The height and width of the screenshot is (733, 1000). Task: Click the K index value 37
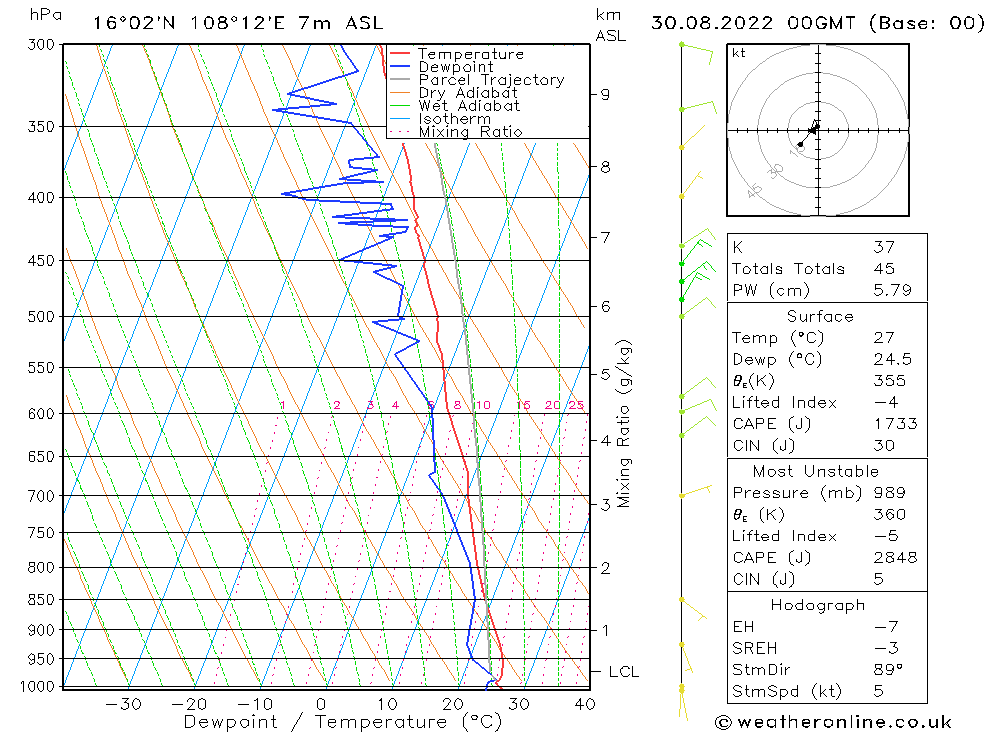(x=884, y=247)
